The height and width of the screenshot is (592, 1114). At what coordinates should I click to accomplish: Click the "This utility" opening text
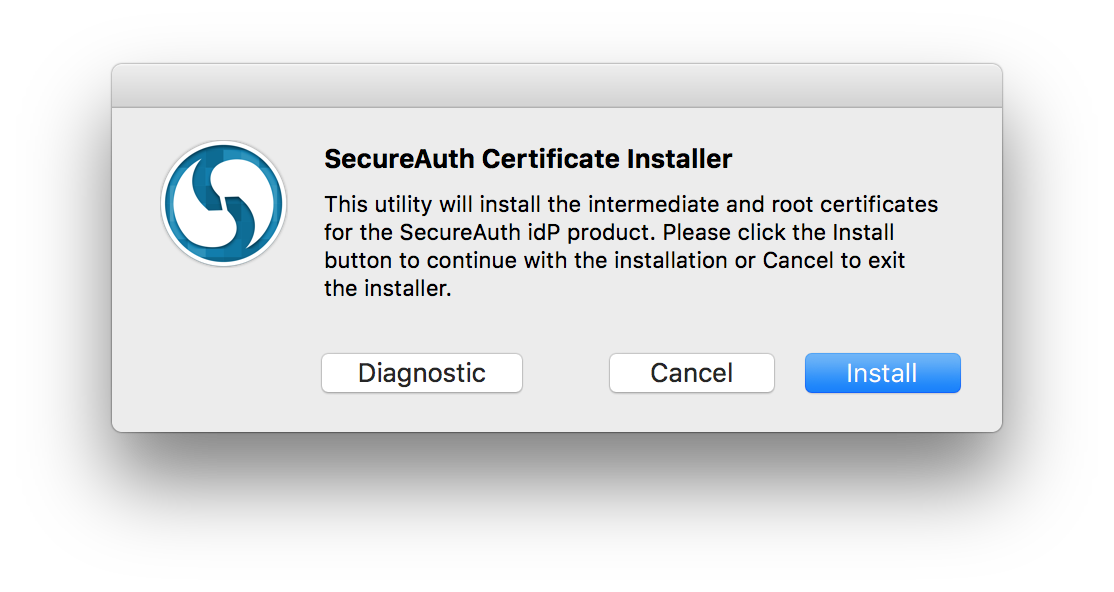(366, 205)
